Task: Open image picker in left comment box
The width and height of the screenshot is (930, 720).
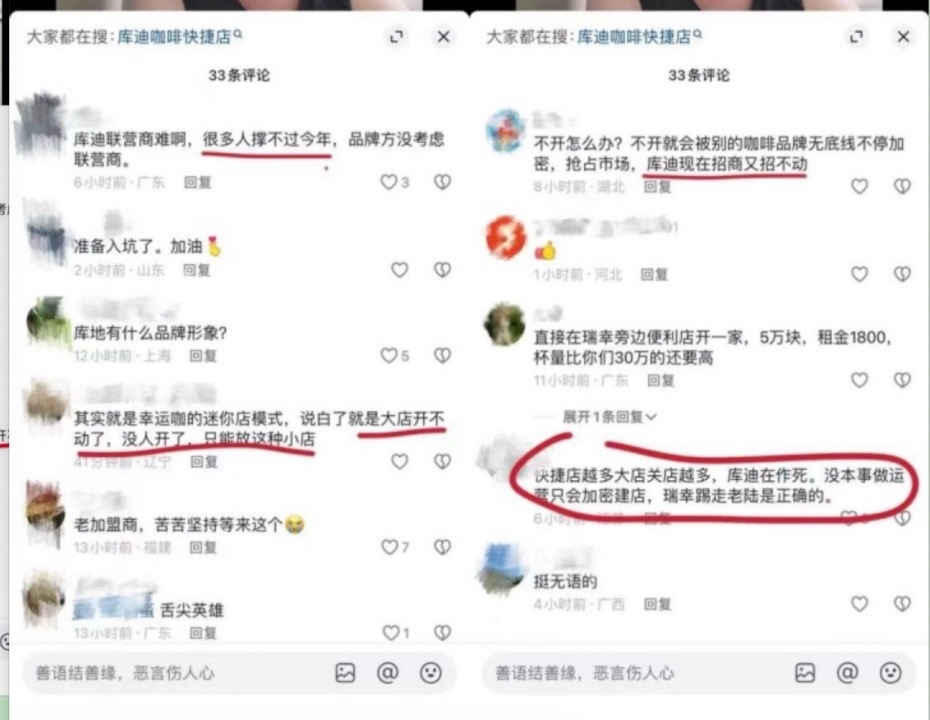Action: [345, 673]
